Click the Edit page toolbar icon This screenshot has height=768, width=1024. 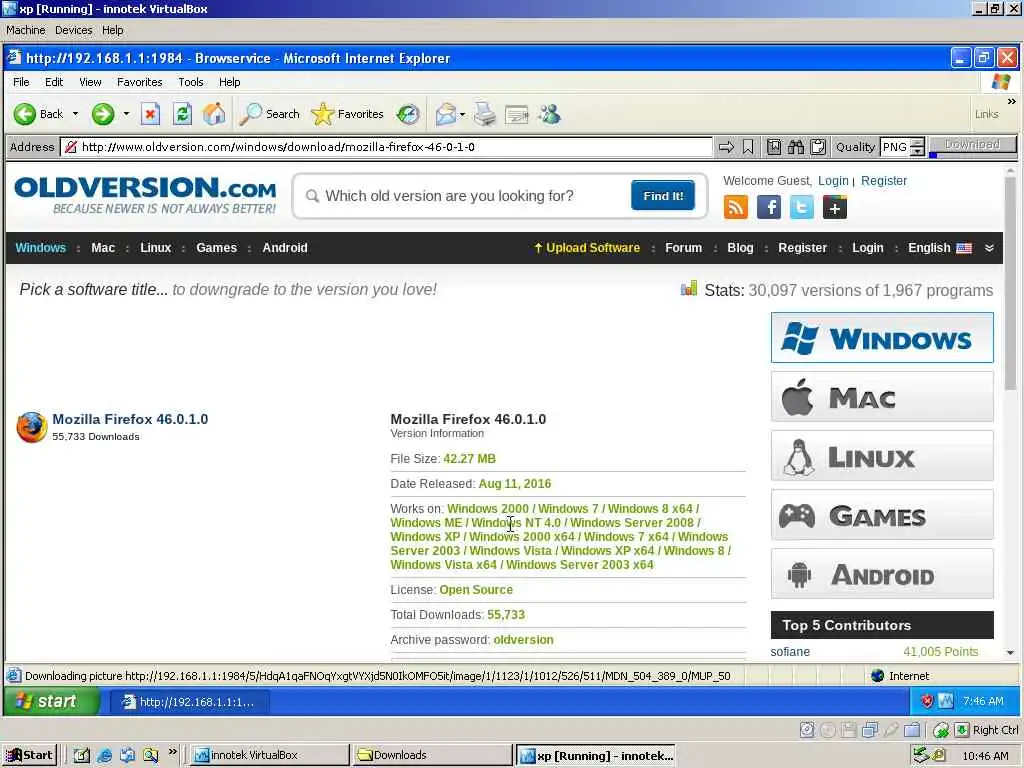pyautogui.click(x=517, y=115)
